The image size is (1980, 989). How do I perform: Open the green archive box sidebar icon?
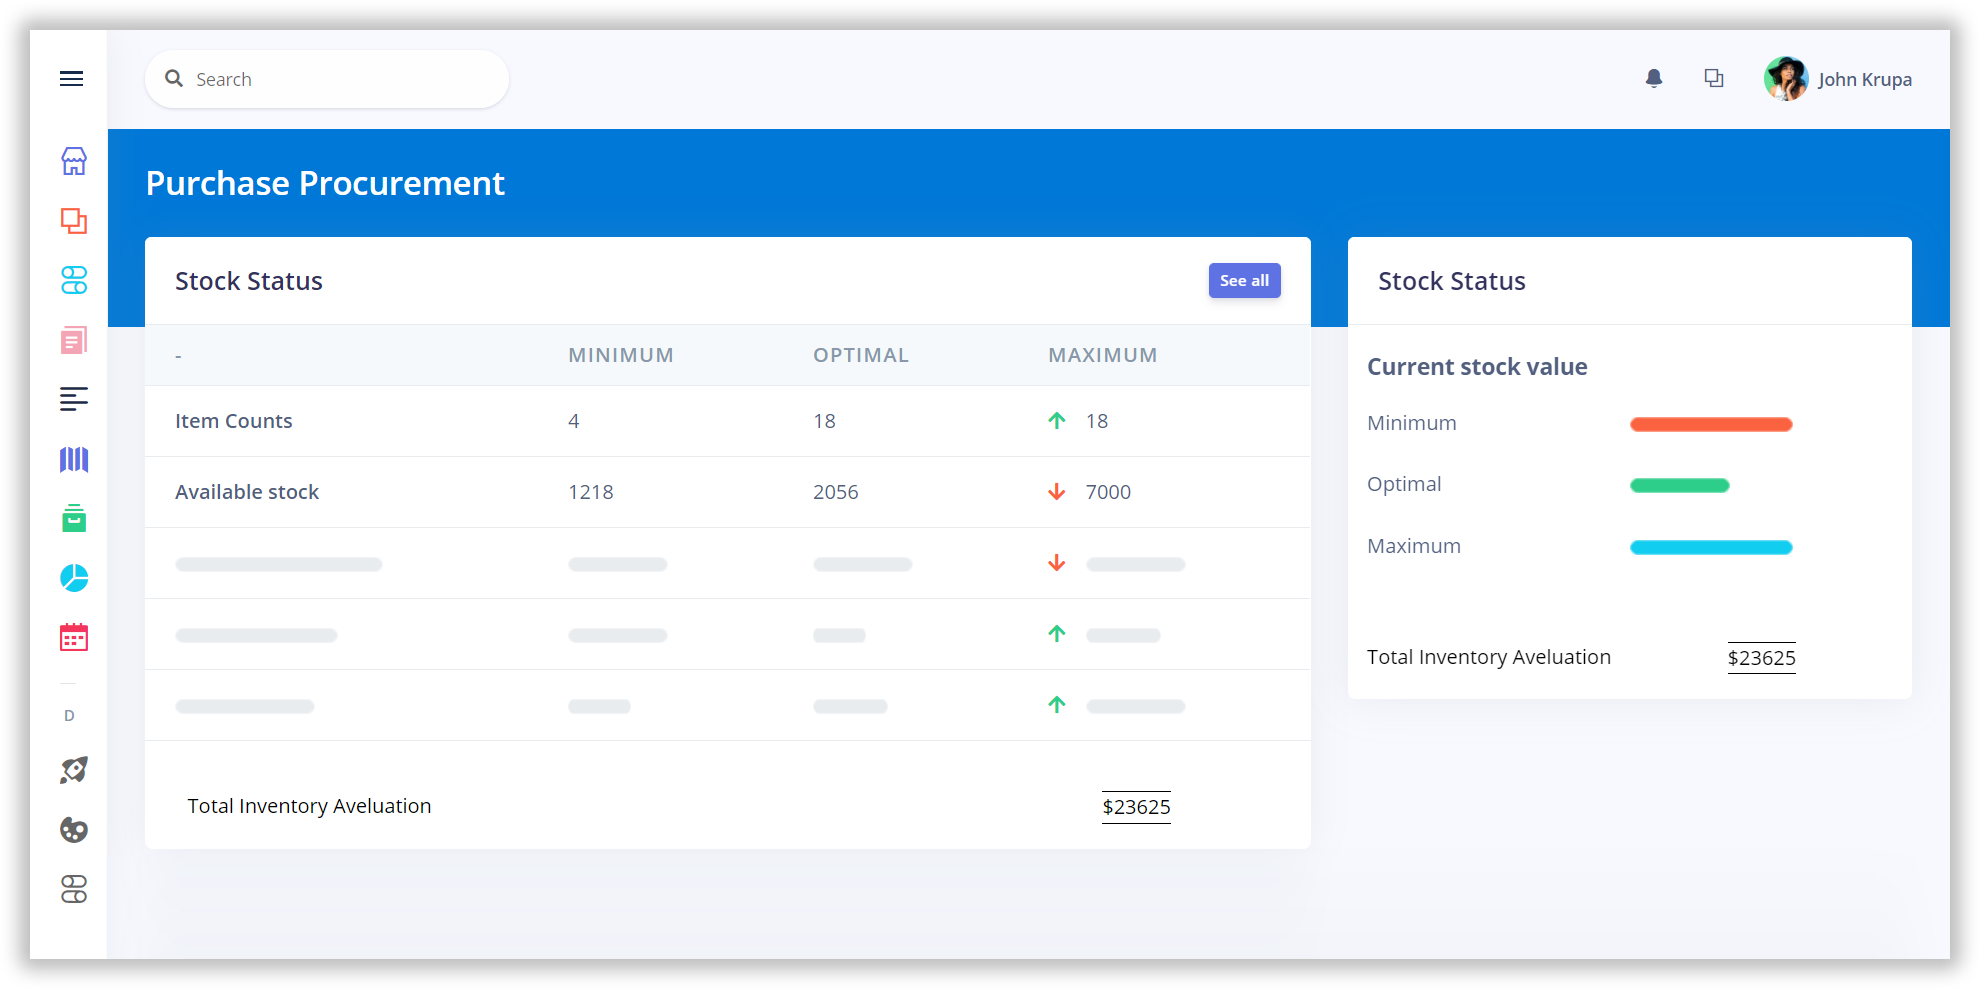tap(74, 518)
